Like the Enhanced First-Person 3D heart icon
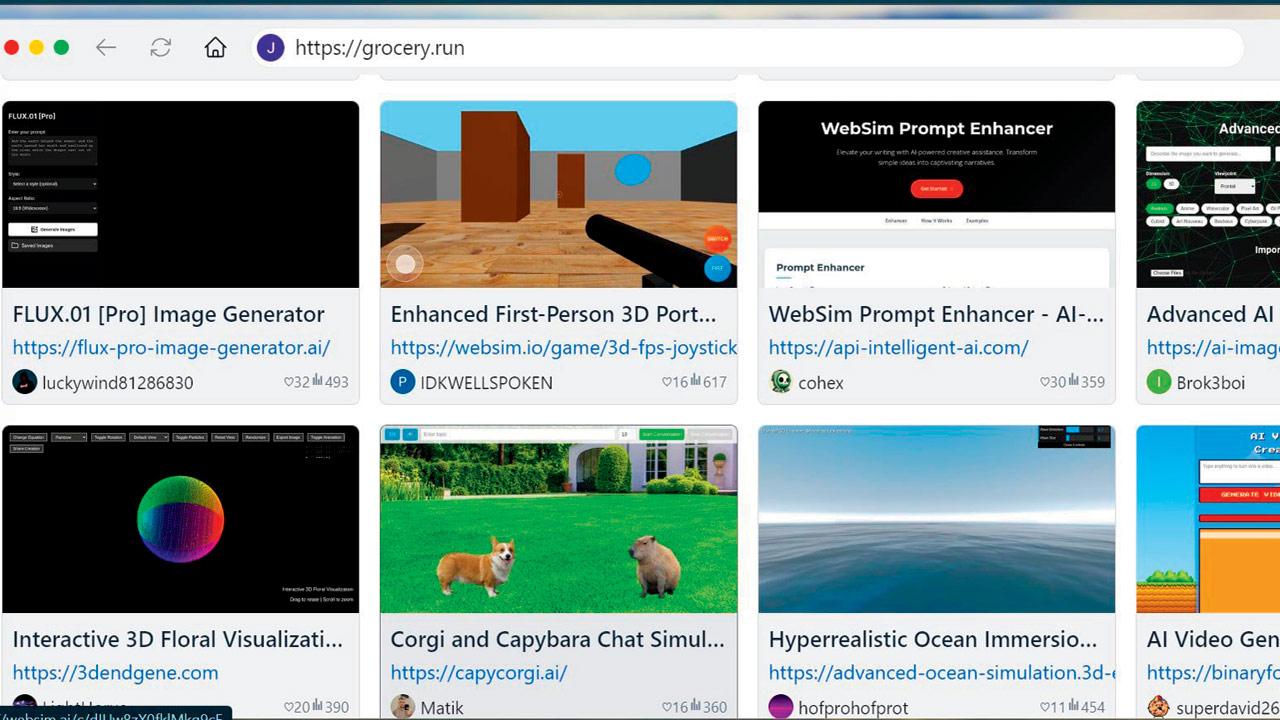 (667, 382)
